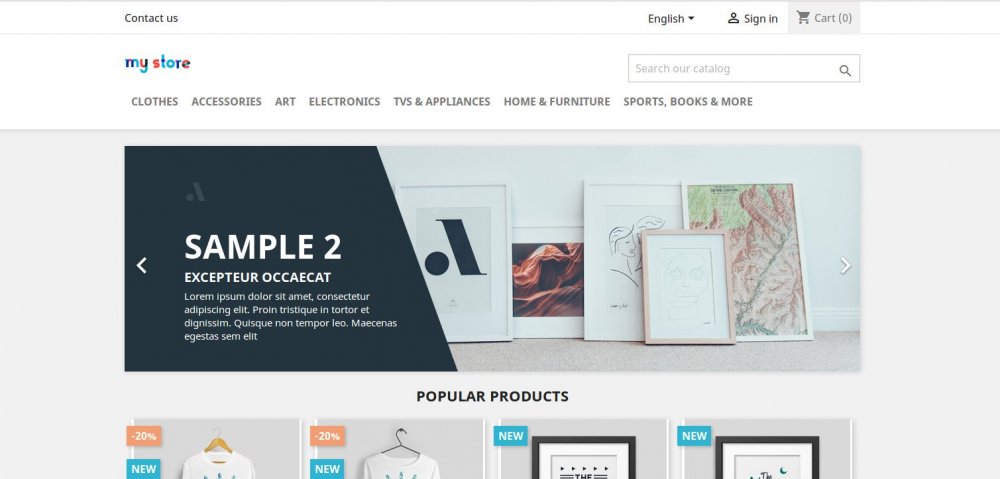The image size is (1000, 479).
Task: Click the -20% discount badge on first product
Action: tap(144, 436)
